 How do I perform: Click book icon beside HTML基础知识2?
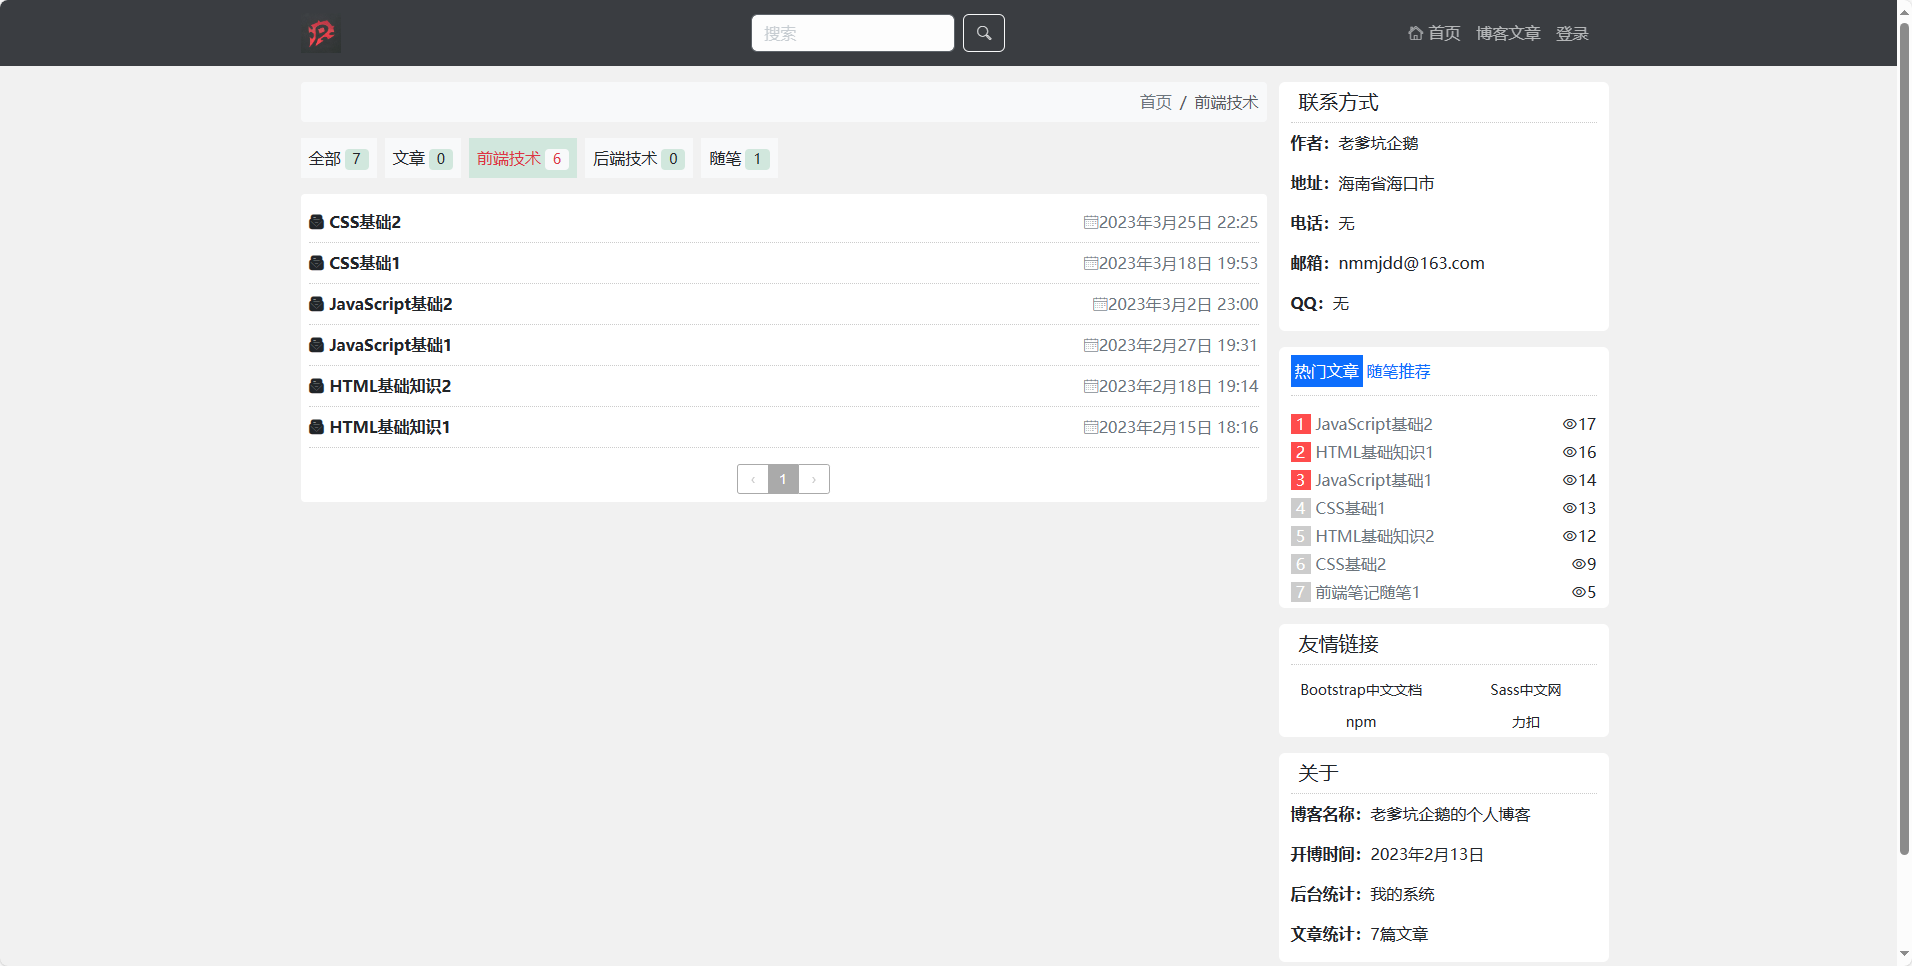(316, 386)
